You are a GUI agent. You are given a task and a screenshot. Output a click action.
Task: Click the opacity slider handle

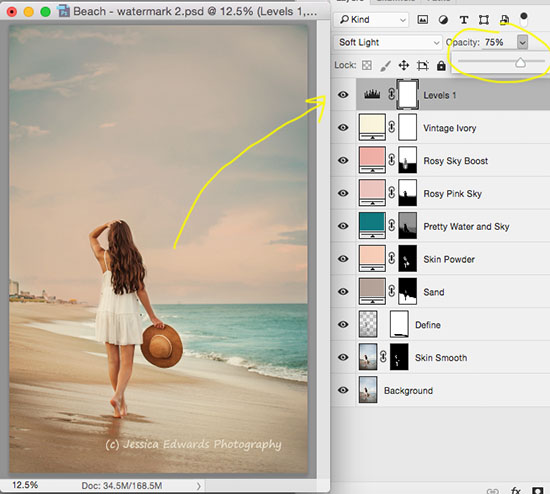(521, 63)
